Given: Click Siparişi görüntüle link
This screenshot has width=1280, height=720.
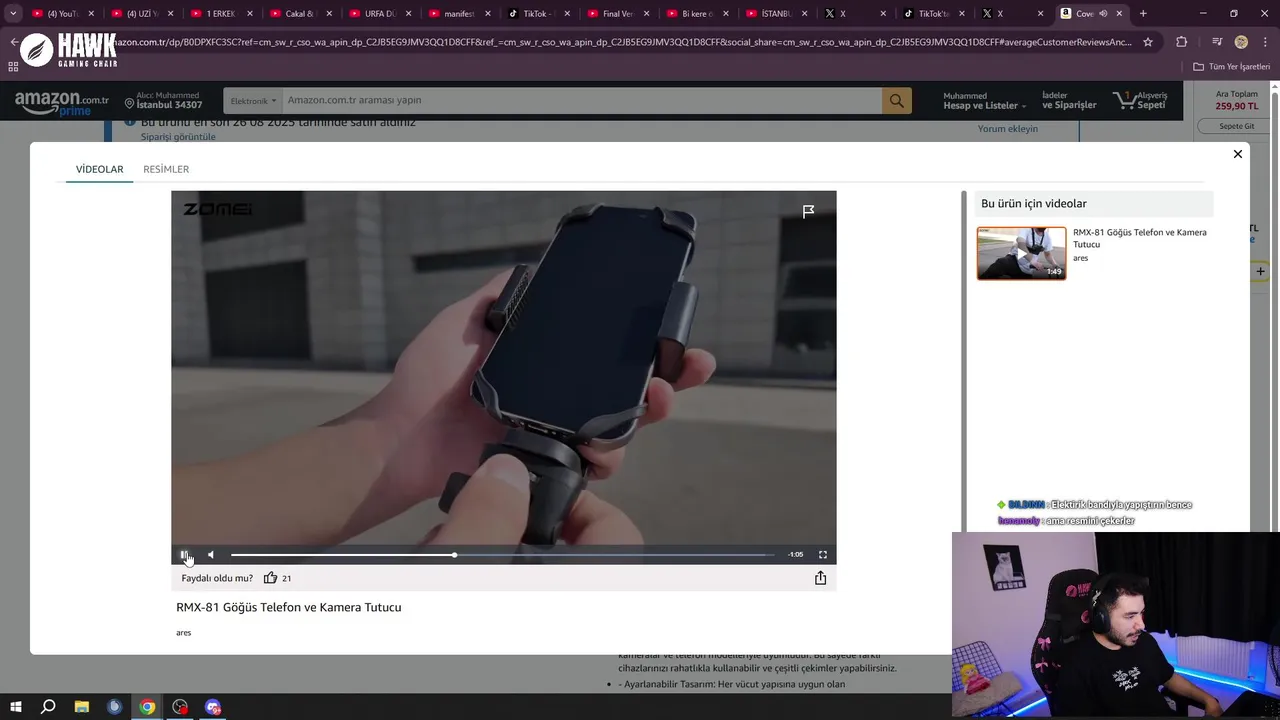Looking at the screenshot, I should tap(178, 137).
